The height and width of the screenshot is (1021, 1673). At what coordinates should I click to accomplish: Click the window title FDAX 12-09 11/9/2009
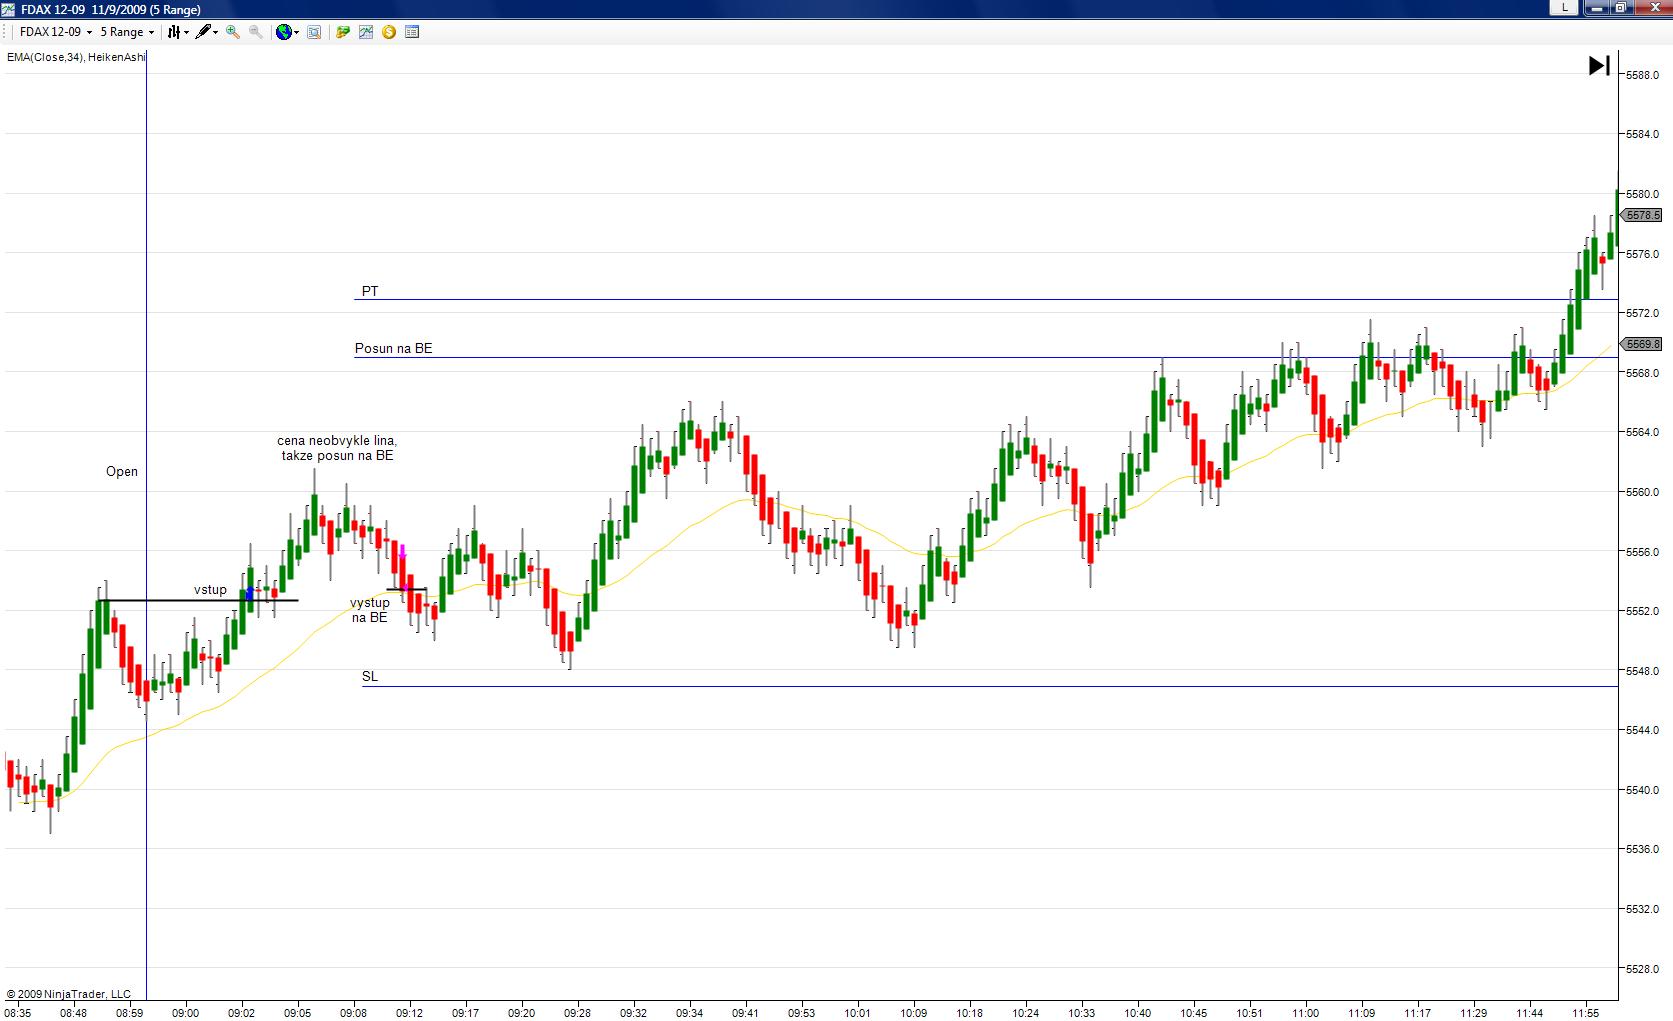click(x=111, y=9)
